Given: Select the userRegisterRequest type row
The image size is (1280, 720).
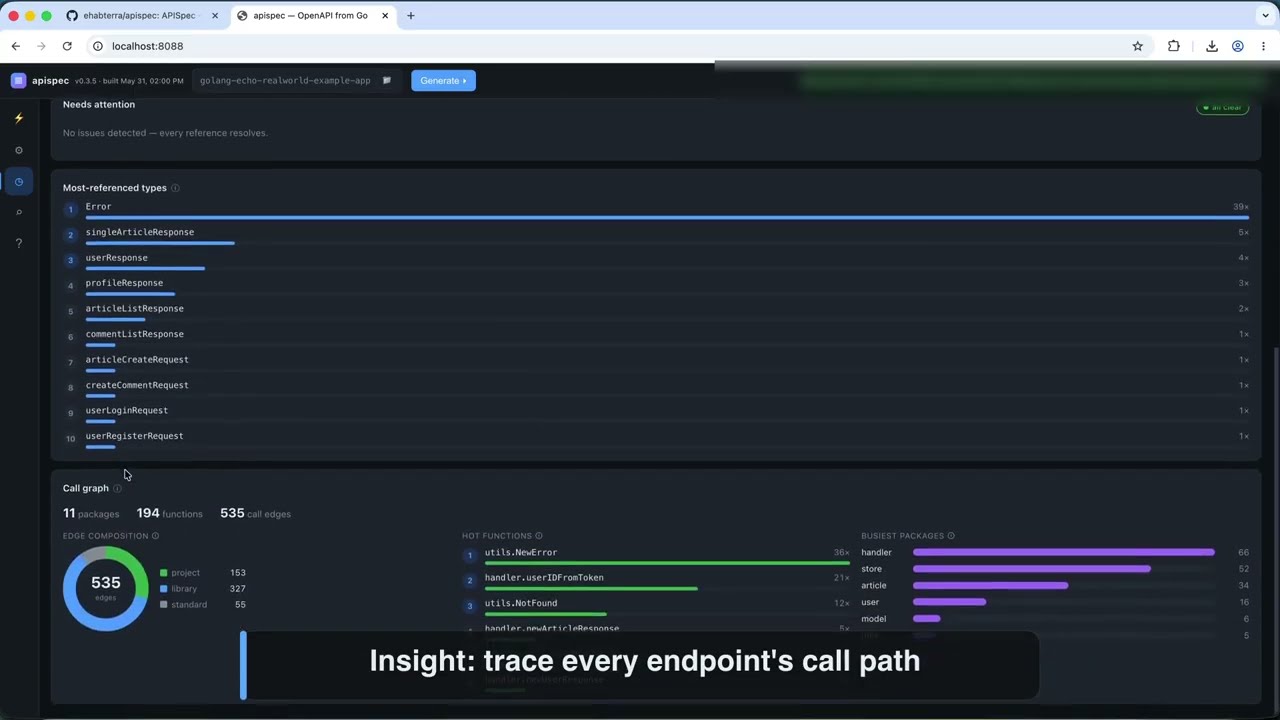Looking at the screenshot, I should (656, 439).
